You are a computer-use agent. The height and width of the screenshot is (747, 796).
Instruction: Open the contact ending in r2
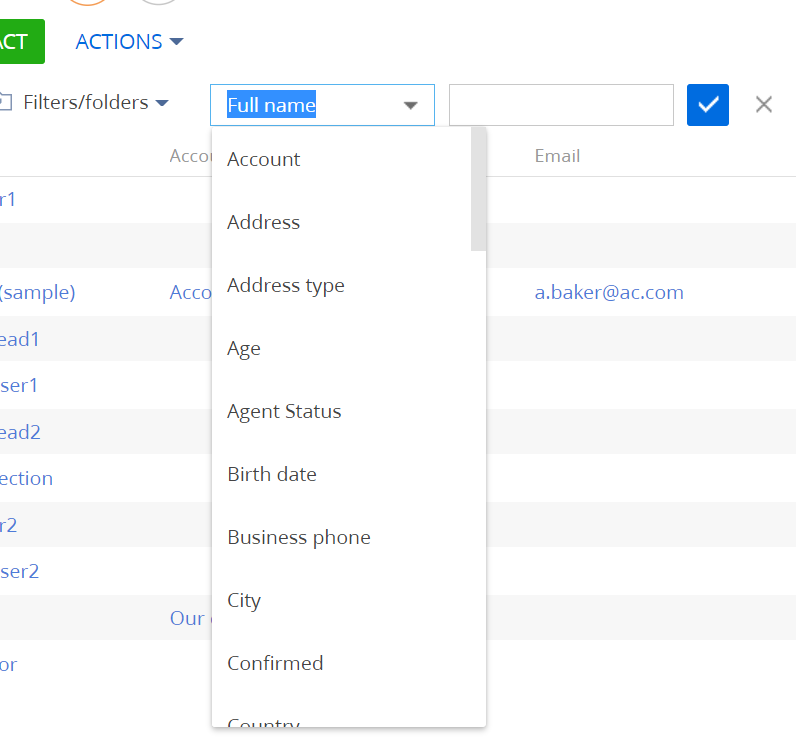(9, 525)
